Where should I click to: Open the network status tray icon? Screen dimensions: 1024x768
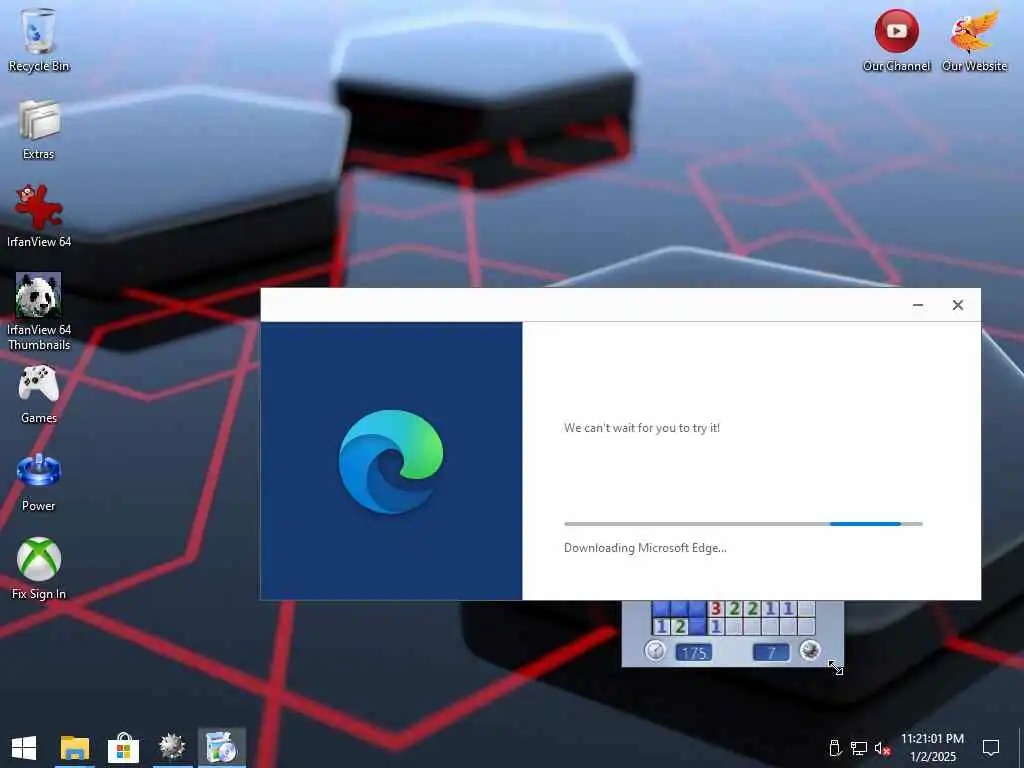click(x=859, y=748)
